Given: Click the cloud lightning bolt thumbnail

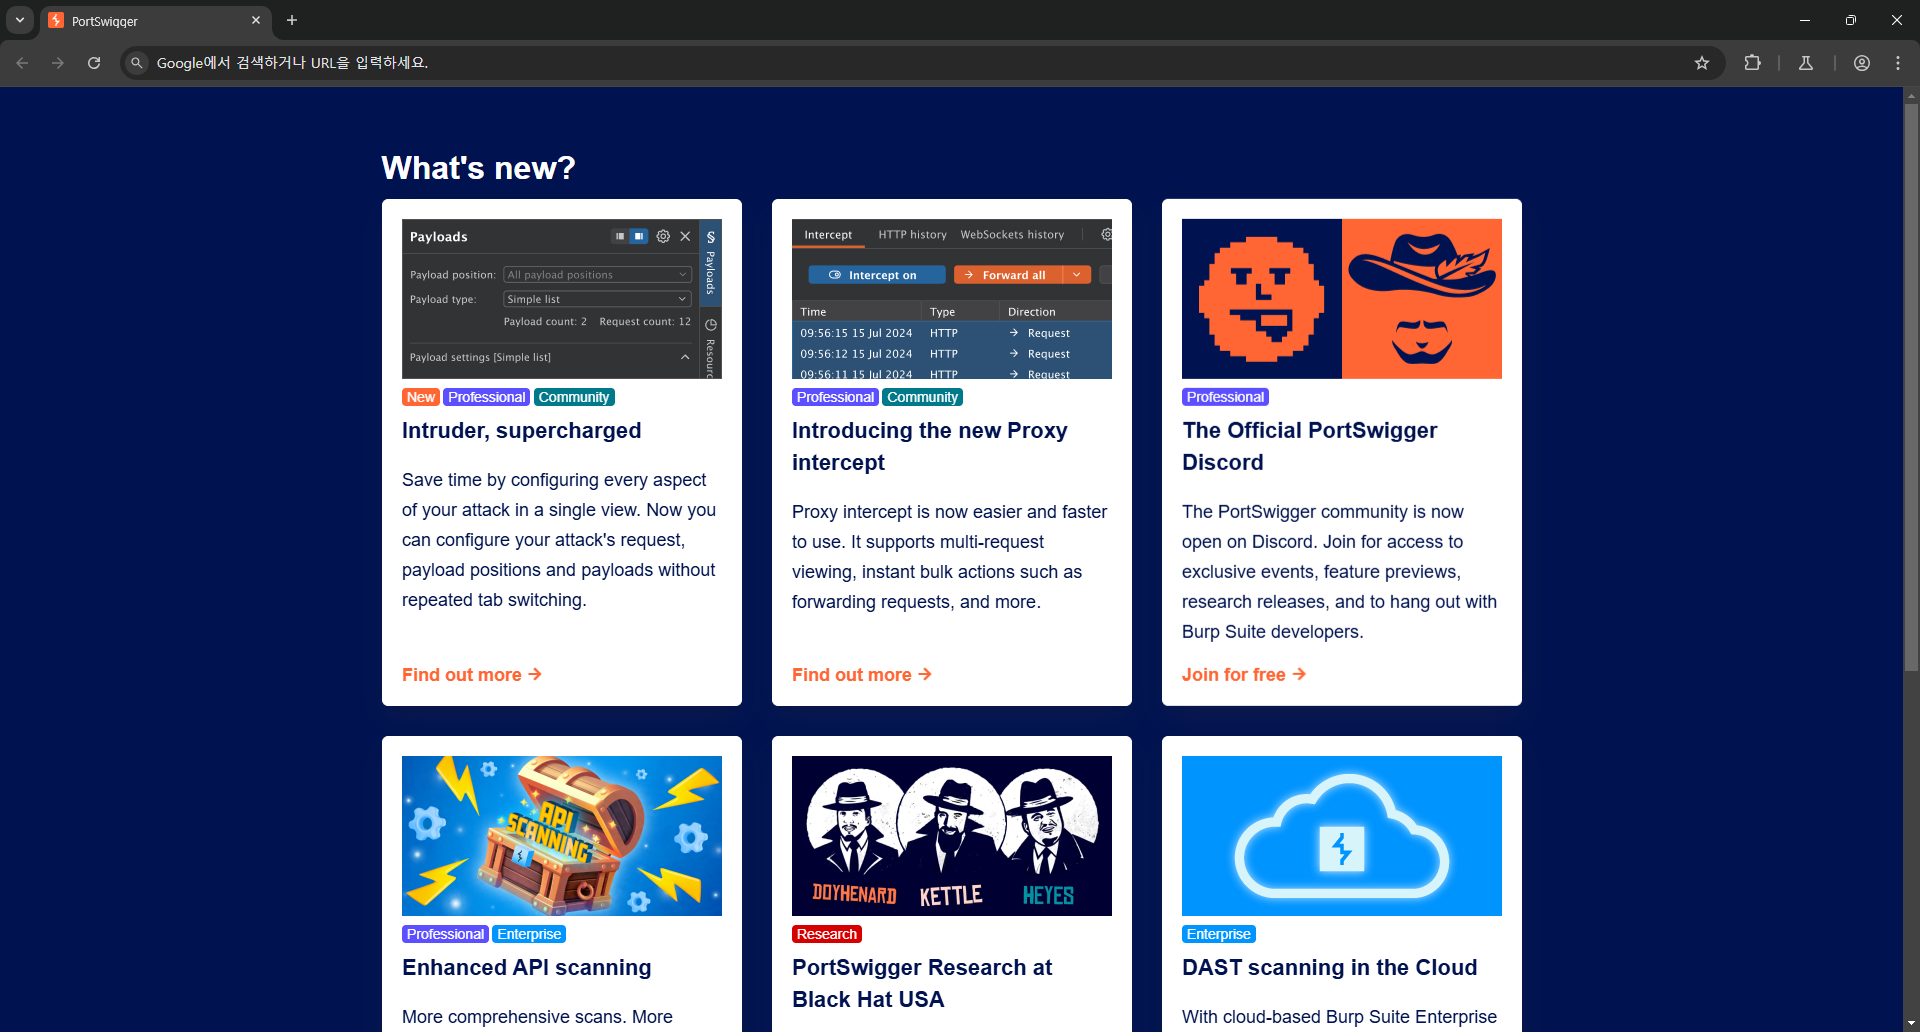Looking at the screenshot, I should [1342, 836].
